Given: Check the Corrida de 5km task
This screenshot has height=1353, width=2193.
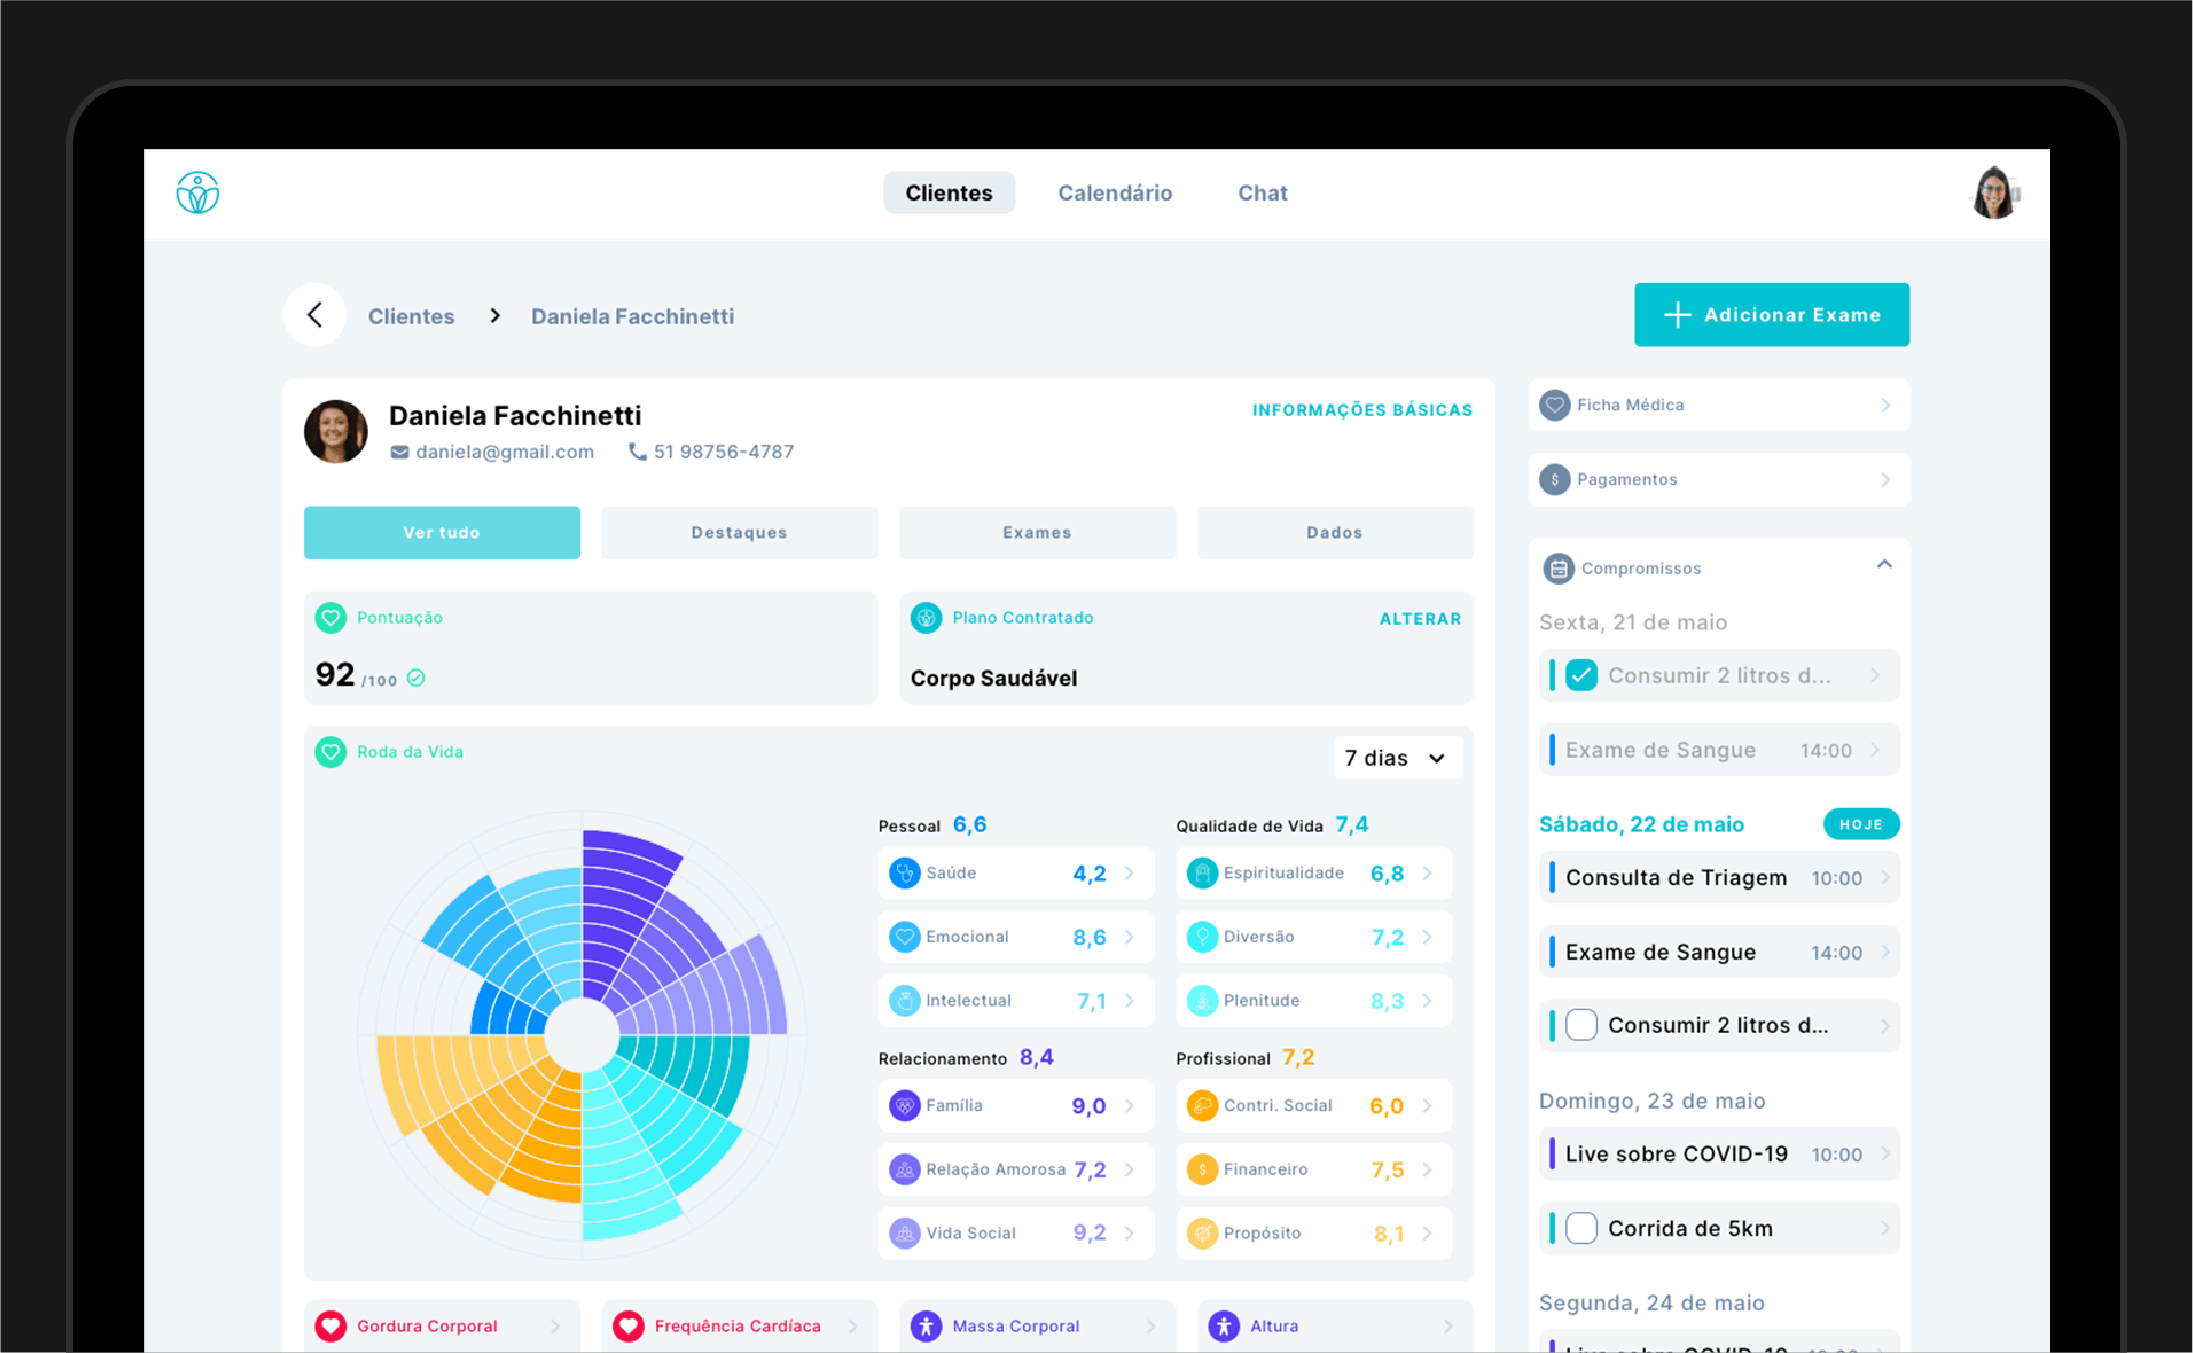Looking at the screenshot, I should coord(1581,1228).
